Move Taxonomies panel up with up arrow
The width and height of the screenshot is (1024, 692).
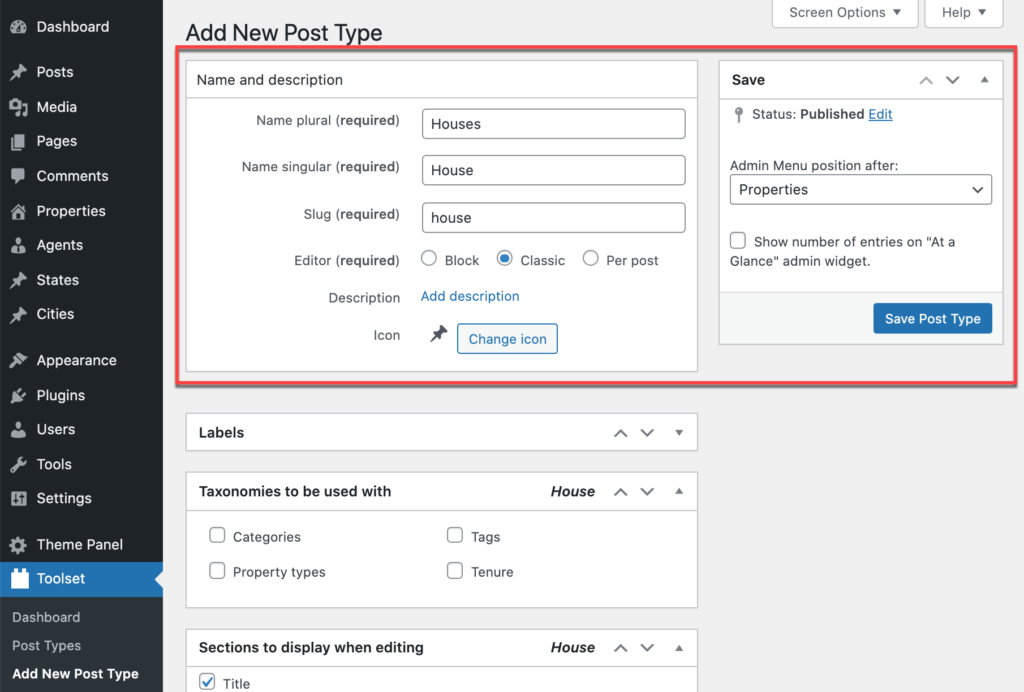click(620, 492)
